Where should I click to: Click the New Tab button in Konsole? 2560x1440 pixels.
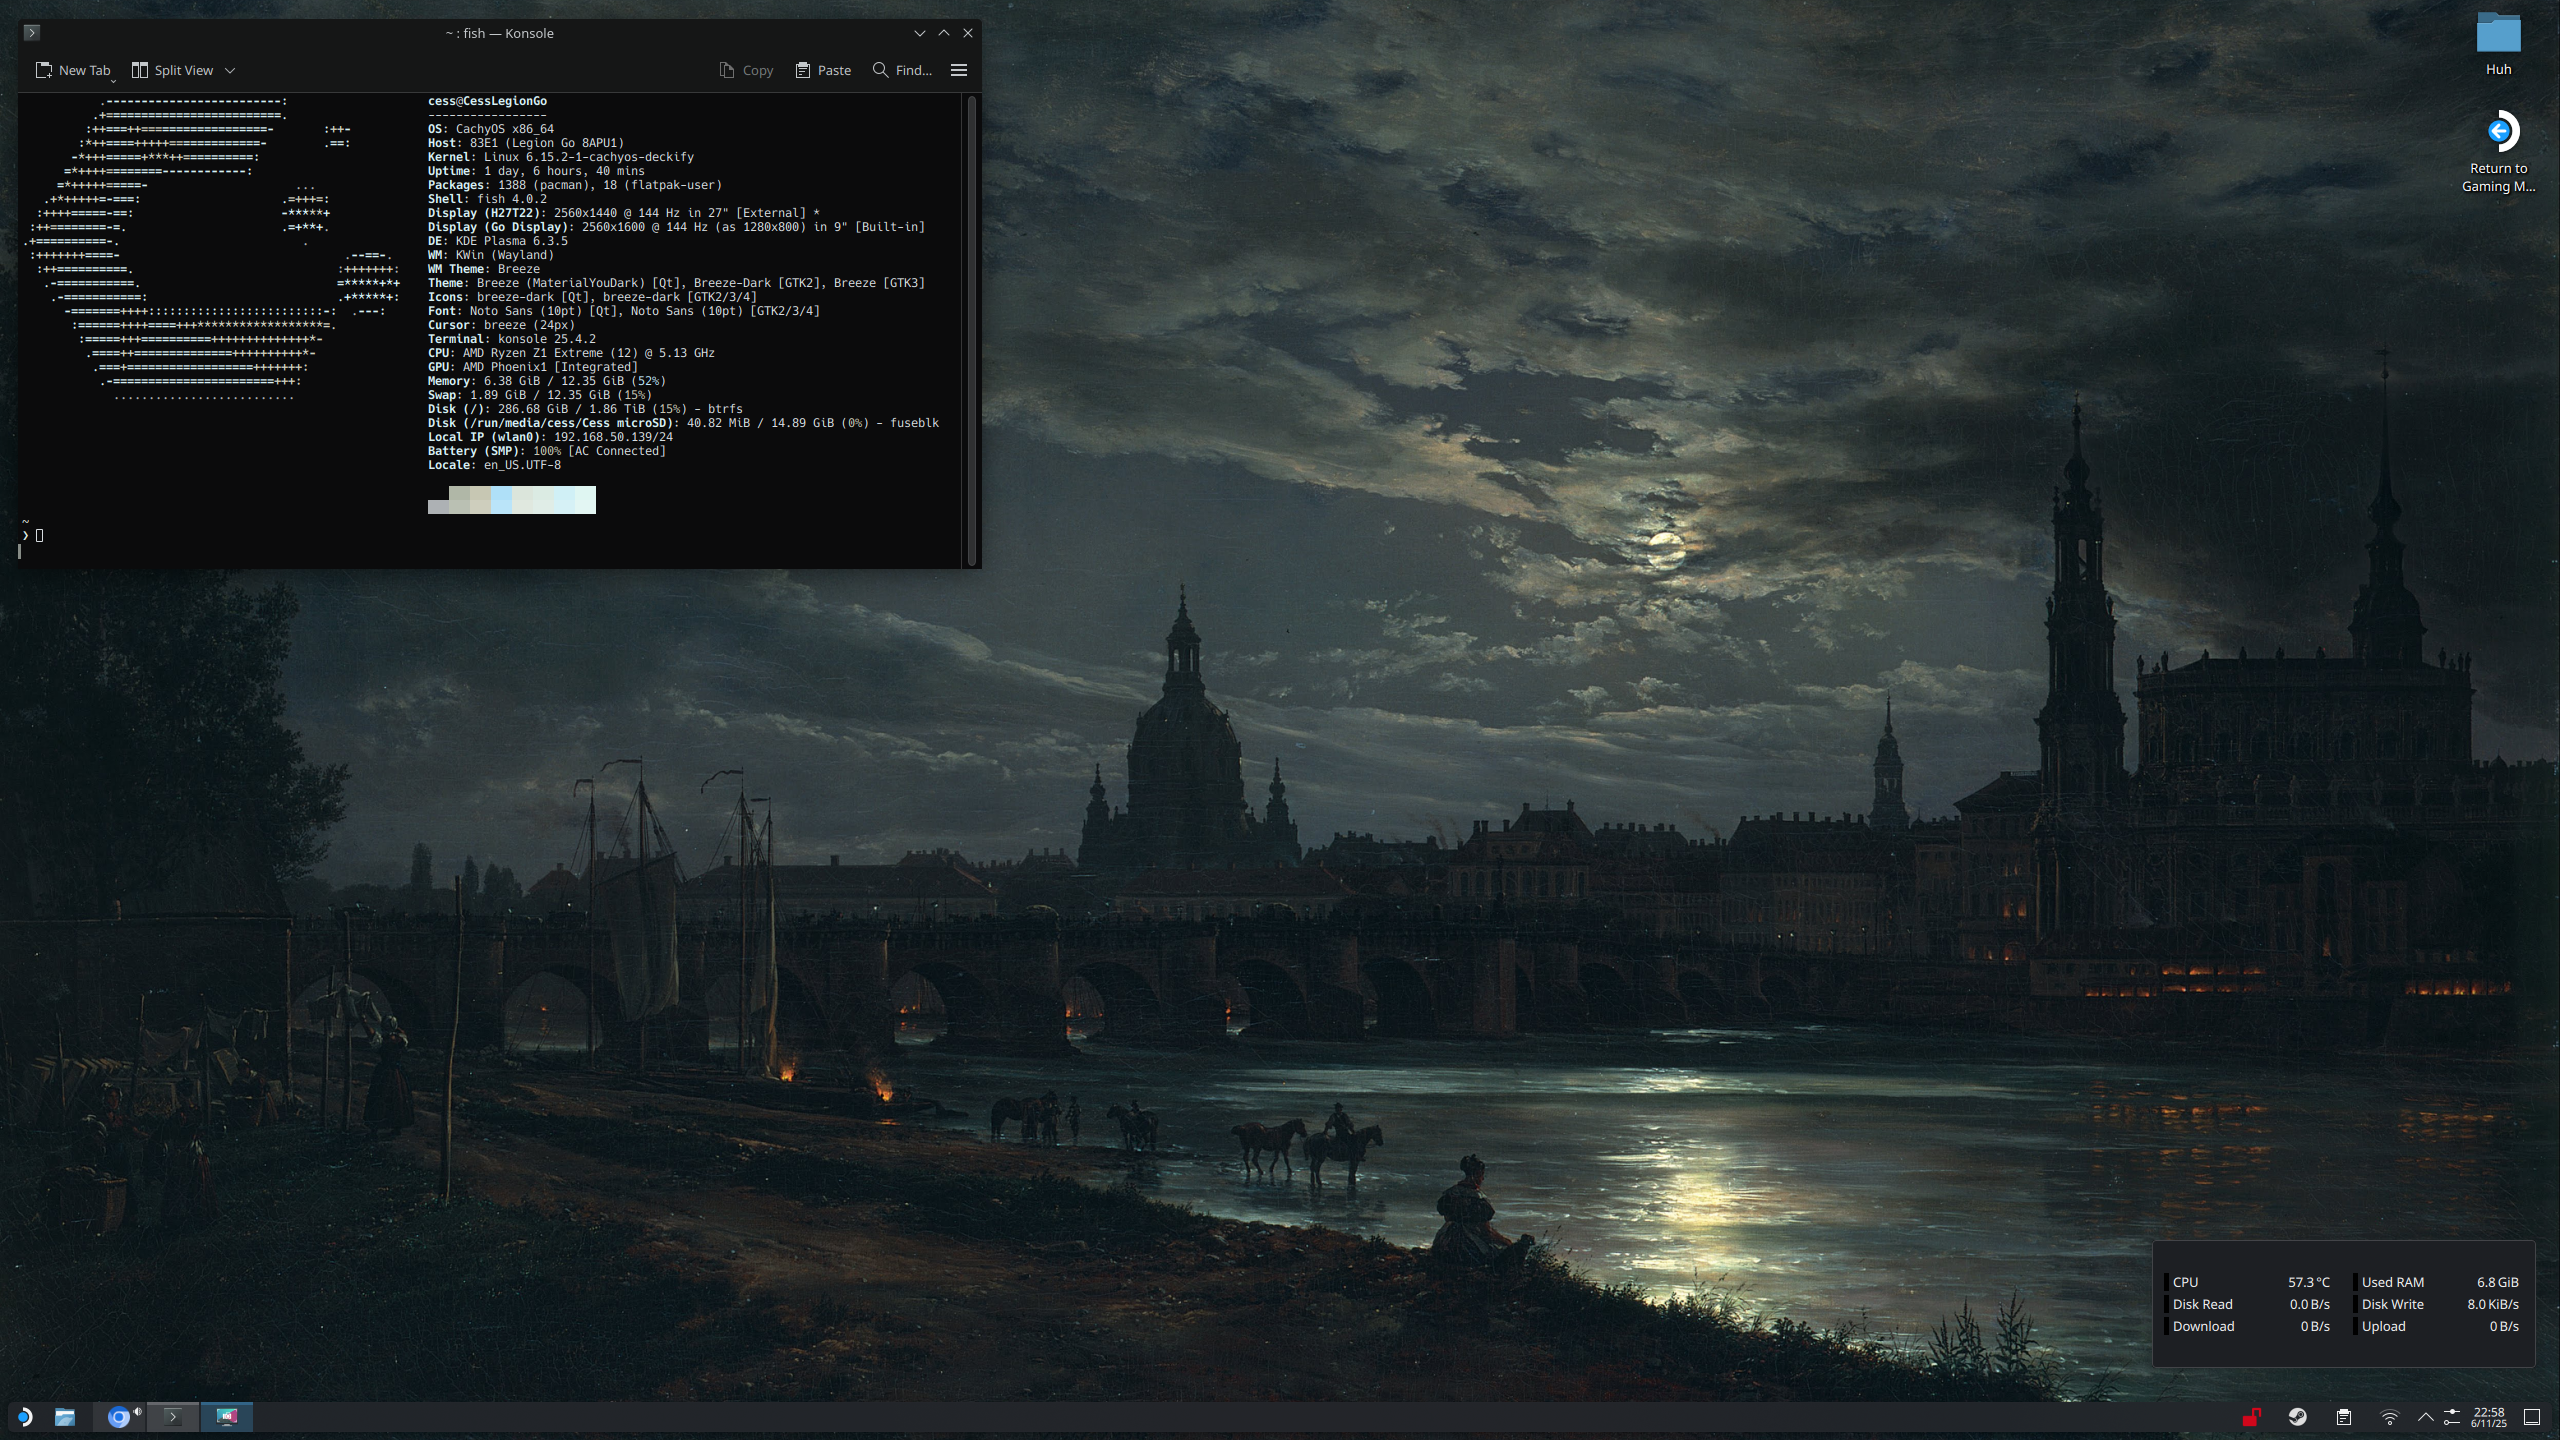point(72,70)
